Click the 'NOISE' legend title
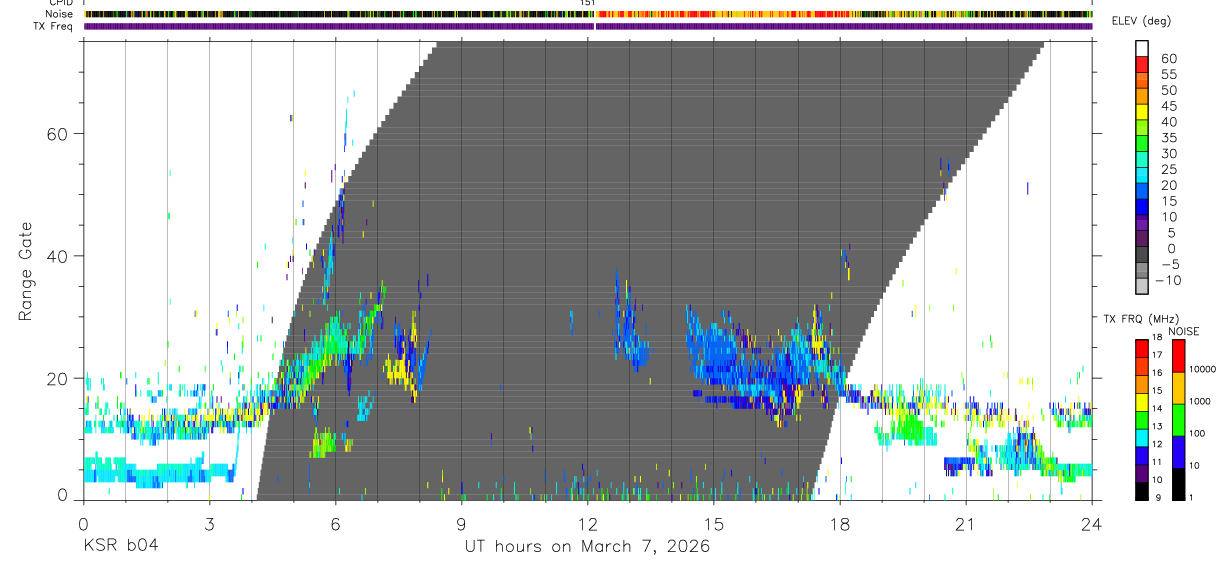The height and width of the screenshot is (567, 1228). click(1183, 331)
